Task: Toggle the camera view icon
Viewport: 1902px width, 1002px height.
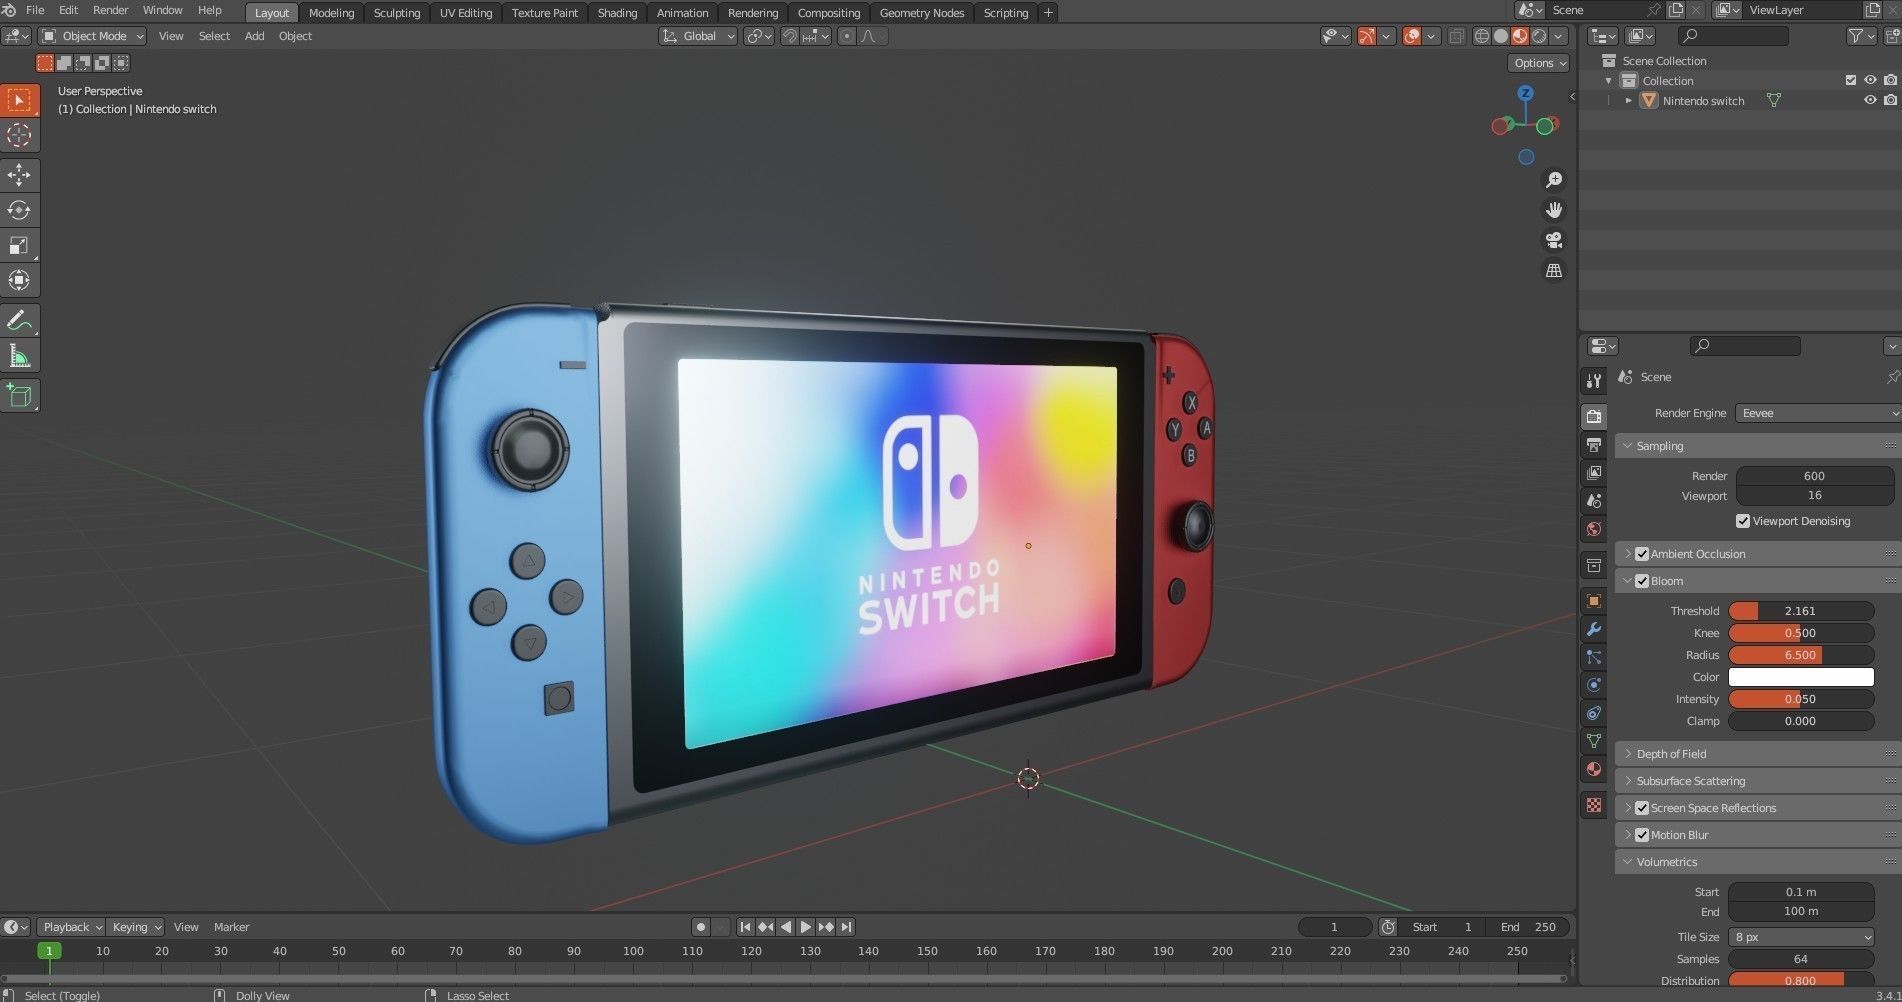Action: coord(1554,240)
